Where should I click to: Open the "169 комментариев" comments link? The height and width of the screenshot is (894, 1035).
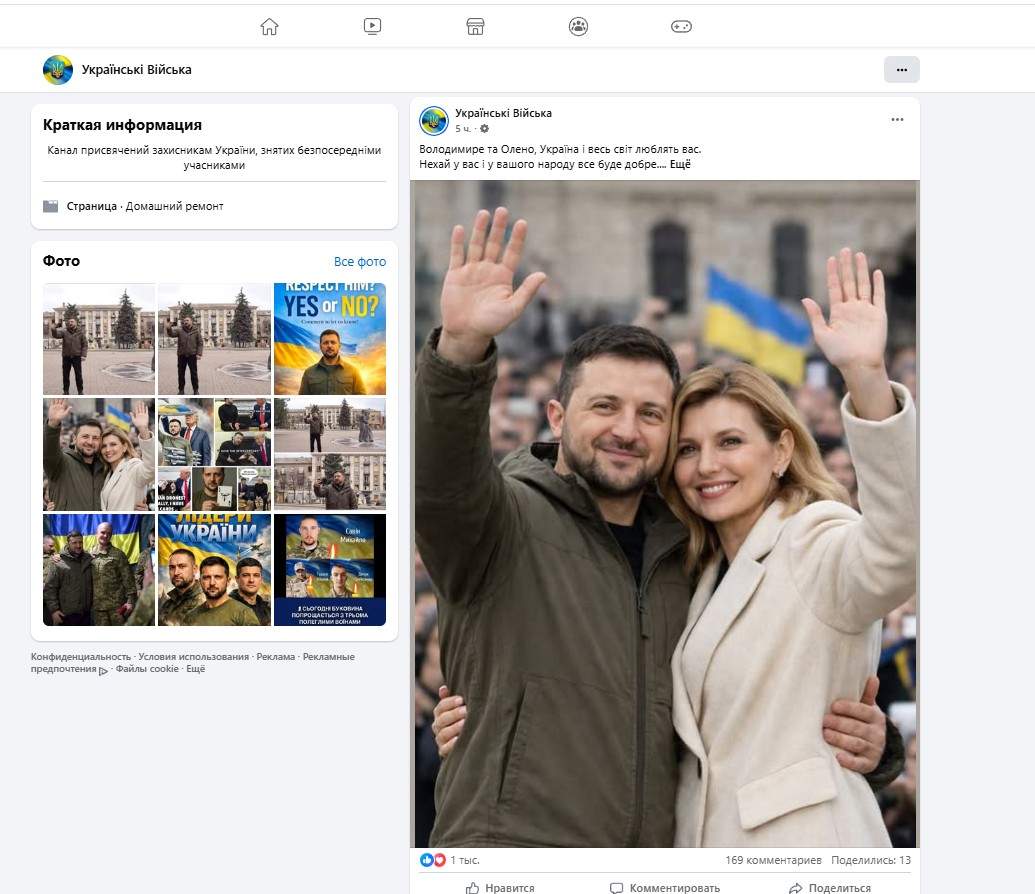[773, 860]
